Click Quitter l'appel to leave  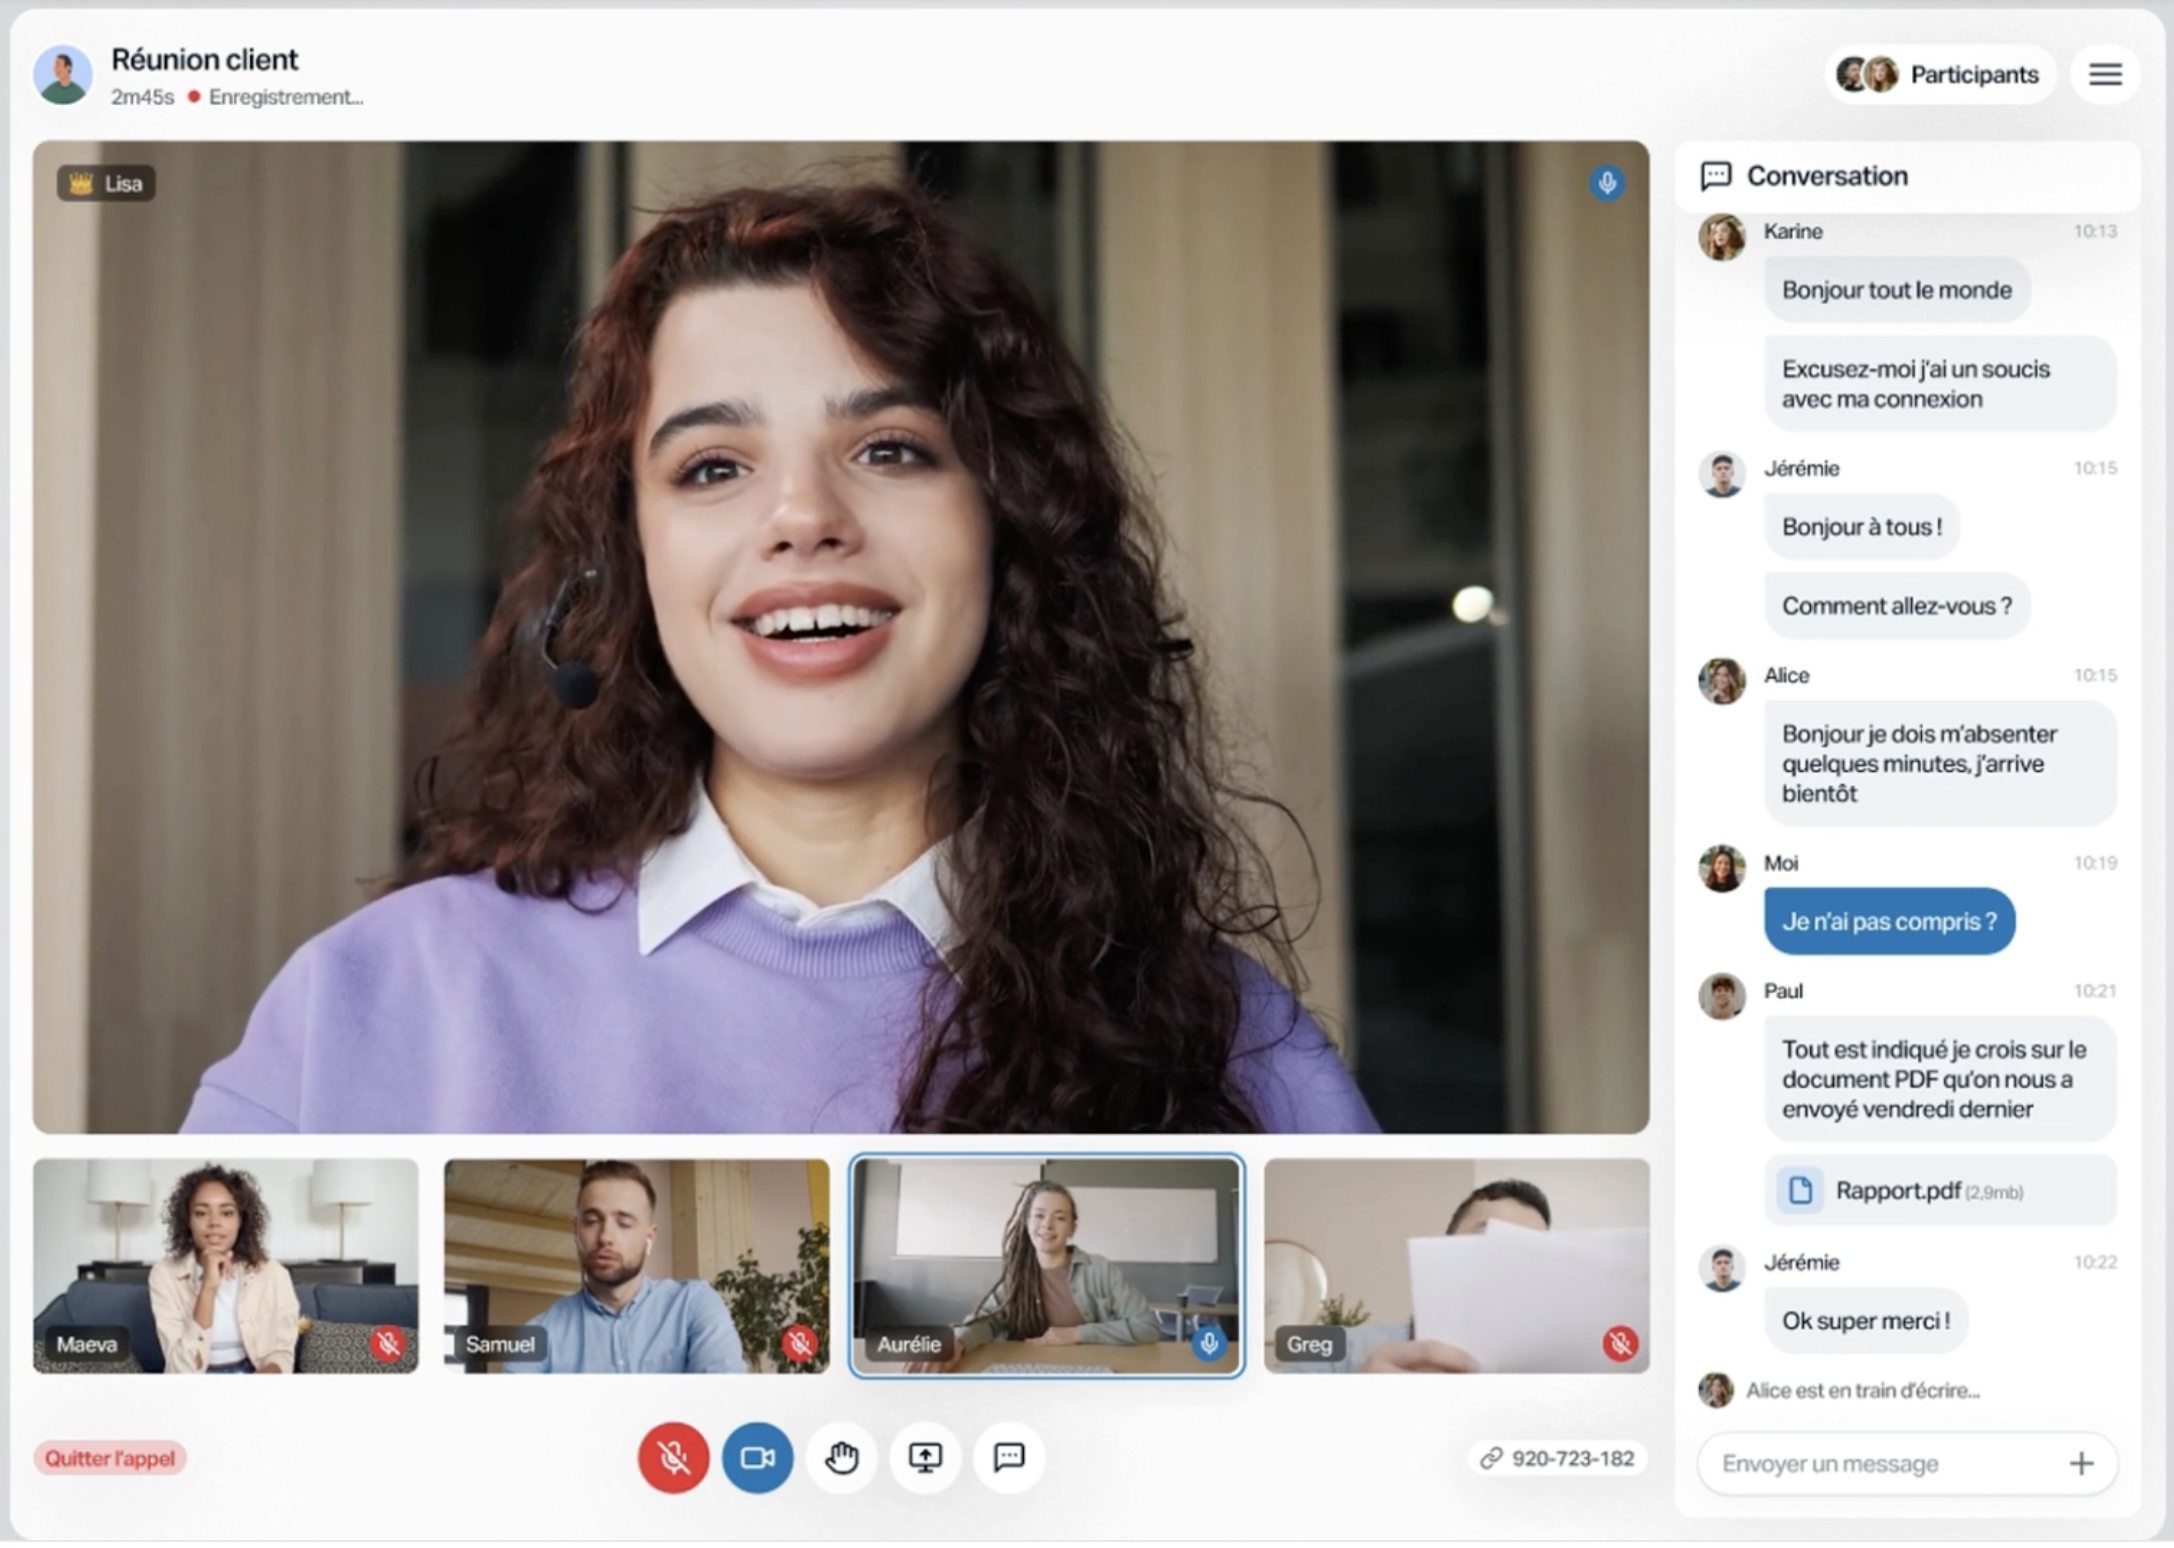(112, 1458)
